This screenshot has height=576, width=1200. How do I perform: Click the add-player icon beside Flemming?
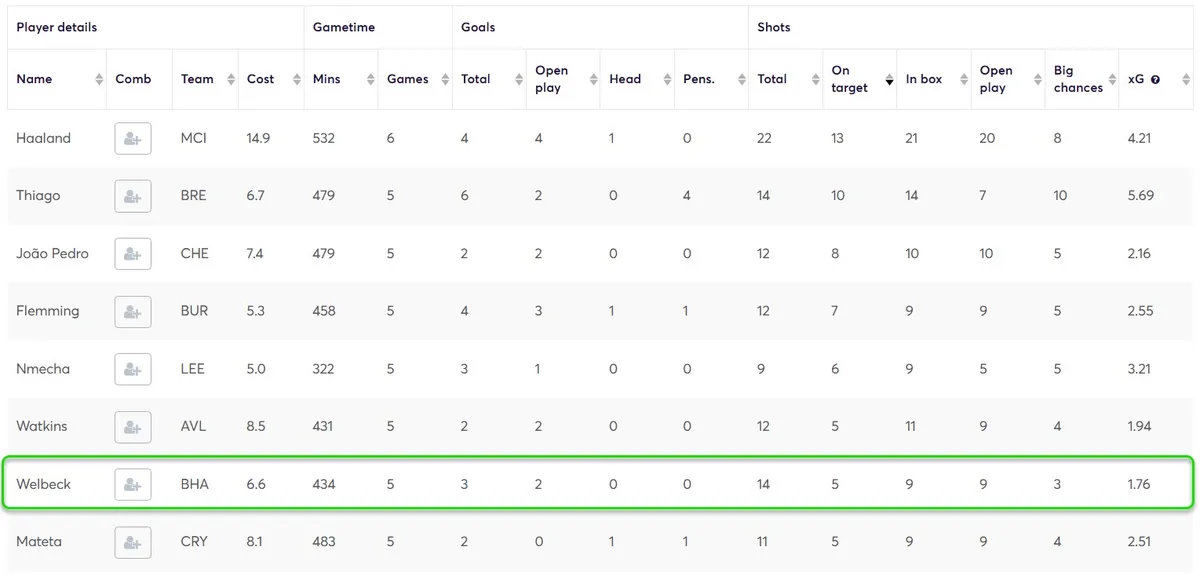133,311
